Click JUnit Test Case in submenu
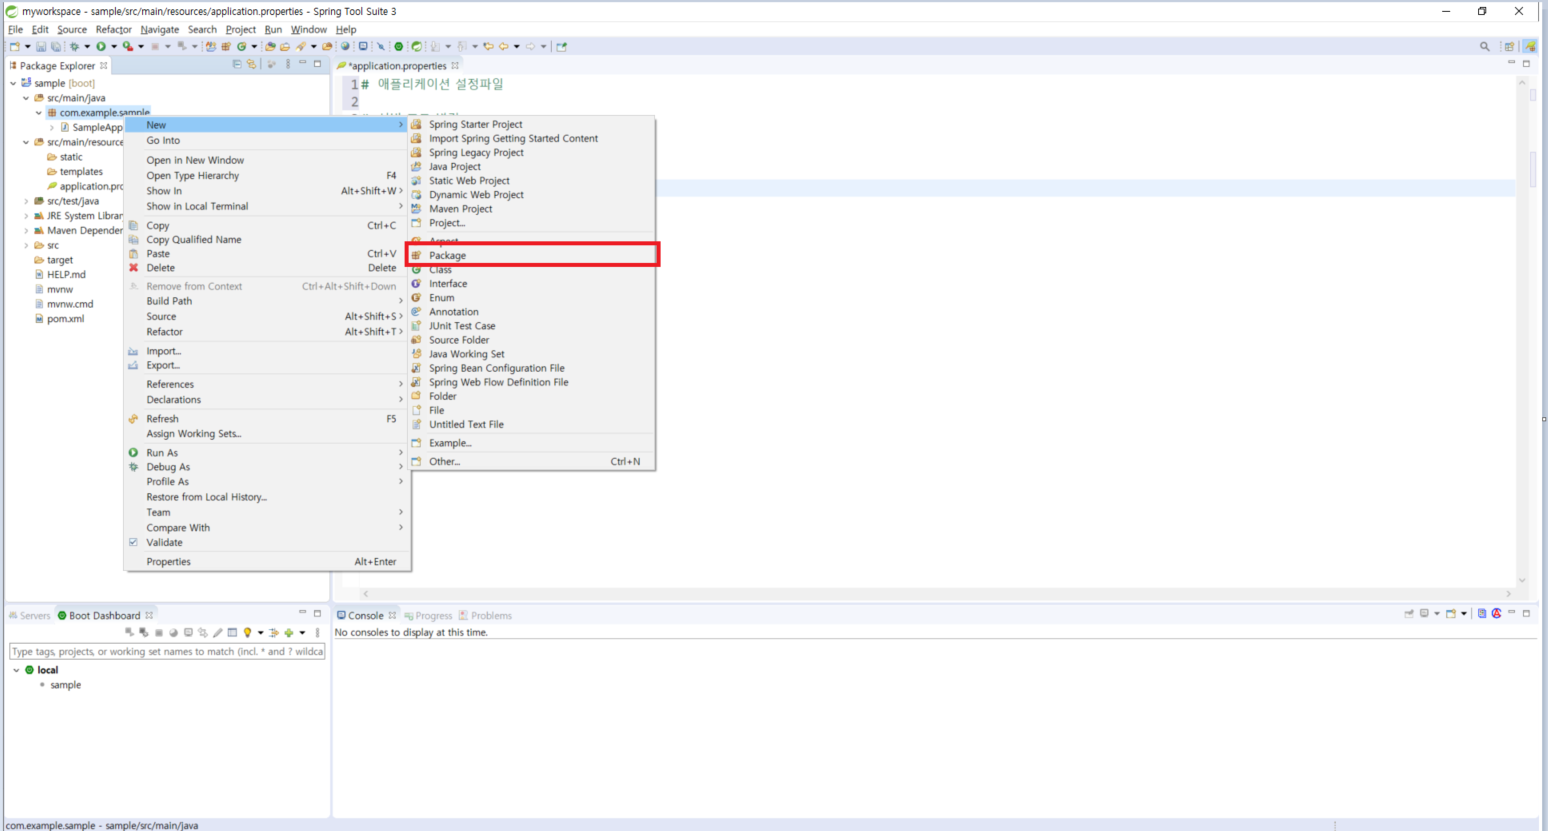 click(532, 326)
